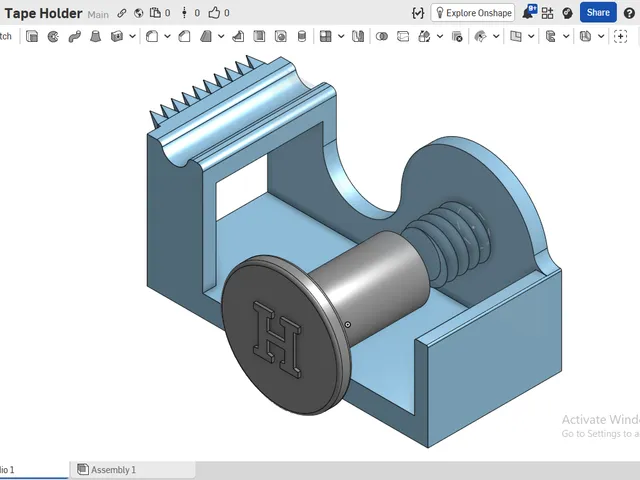640x480 pixels.
Task: Expand the Sheet metal dropdown arrow
Action: [601, 37]
